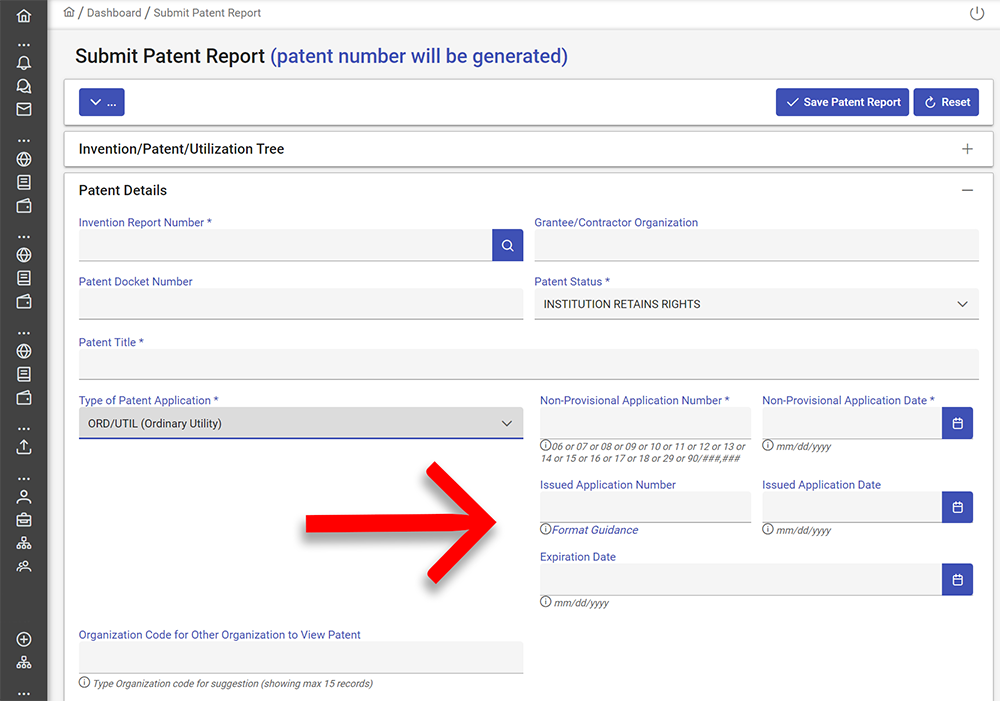Click the search icon beside Invention Report Number
The height and width of the screenshot is (701, 1000).
click(x=507, y=245)
